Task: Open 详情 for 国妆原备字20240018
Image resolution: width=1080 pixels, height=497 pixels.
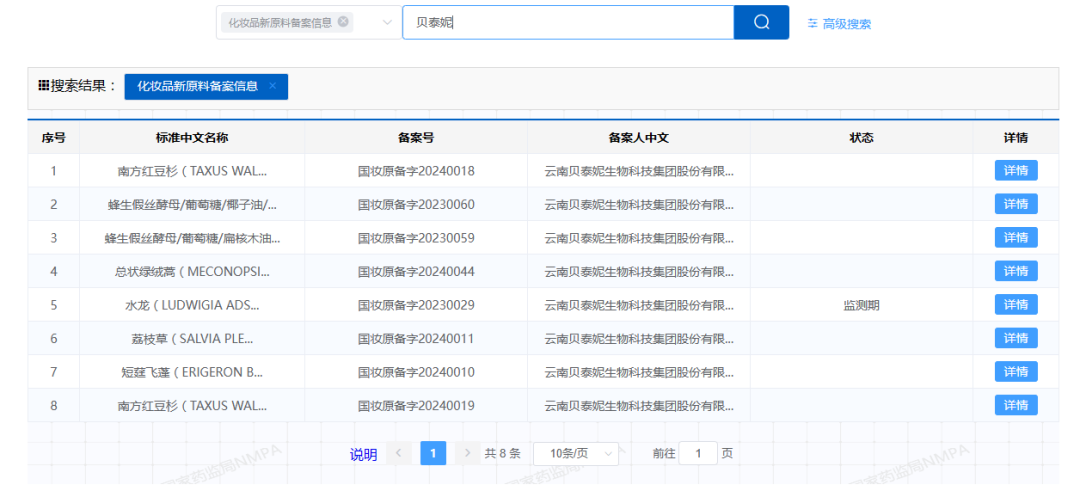Action: coord(1016,171)
